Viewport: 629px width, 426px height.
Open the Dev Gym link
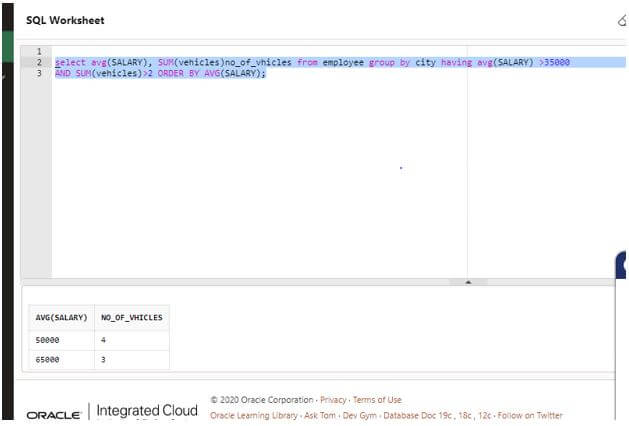click(x=359, y=415)
